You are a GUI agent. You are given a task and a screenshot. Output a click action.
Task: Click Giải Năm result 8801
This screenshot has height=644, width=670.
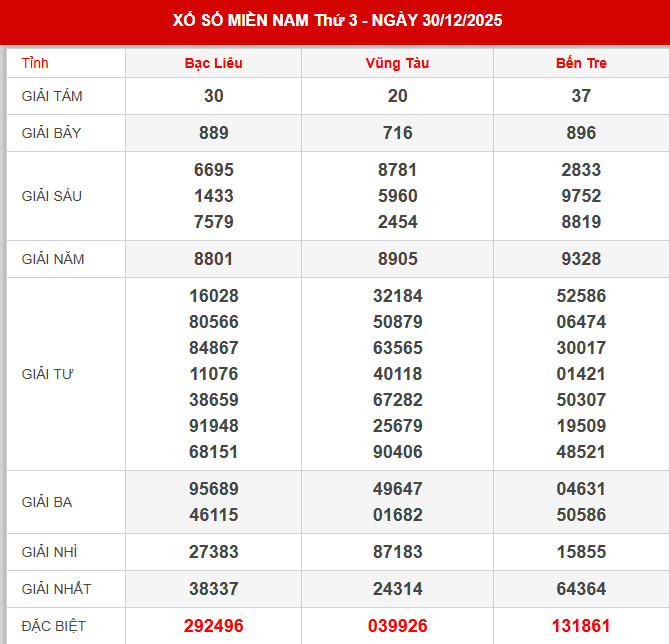click(x=213, y=259)
